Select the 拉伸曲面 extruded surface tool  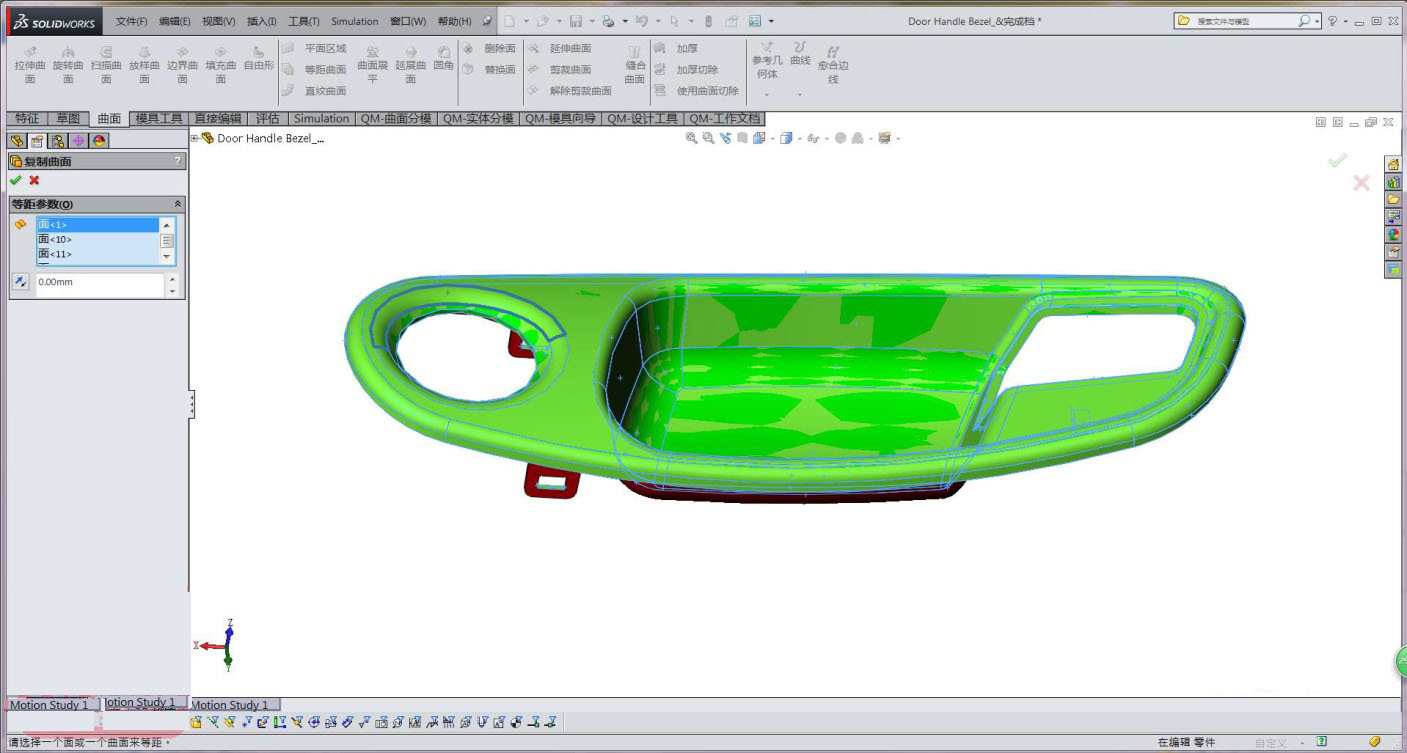[30, 65]
